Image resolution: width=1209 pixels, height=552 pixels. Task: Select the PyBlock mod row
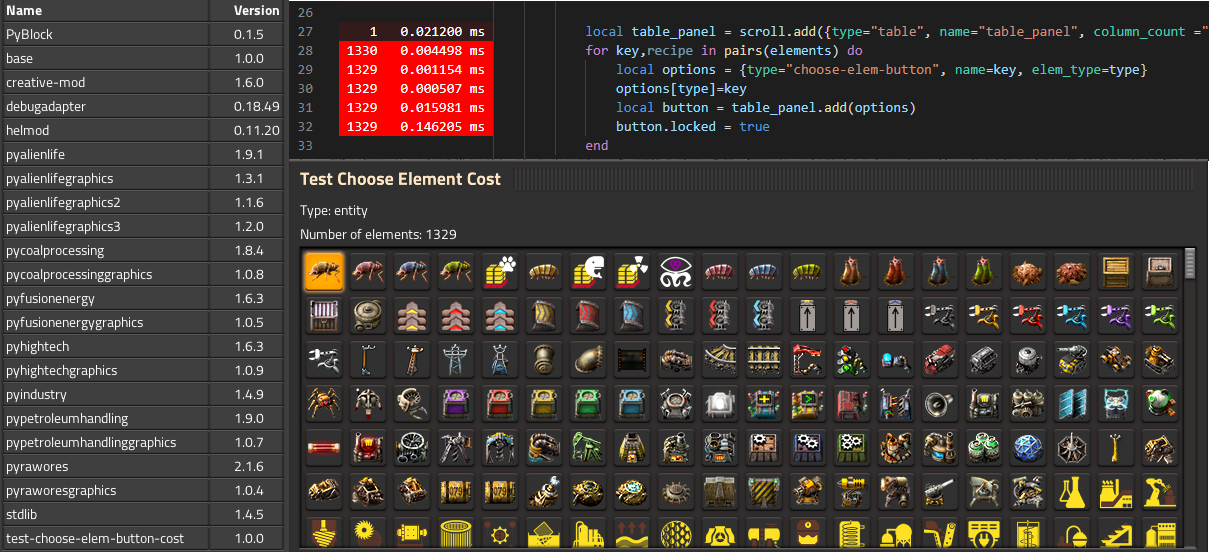pos(142,34)
